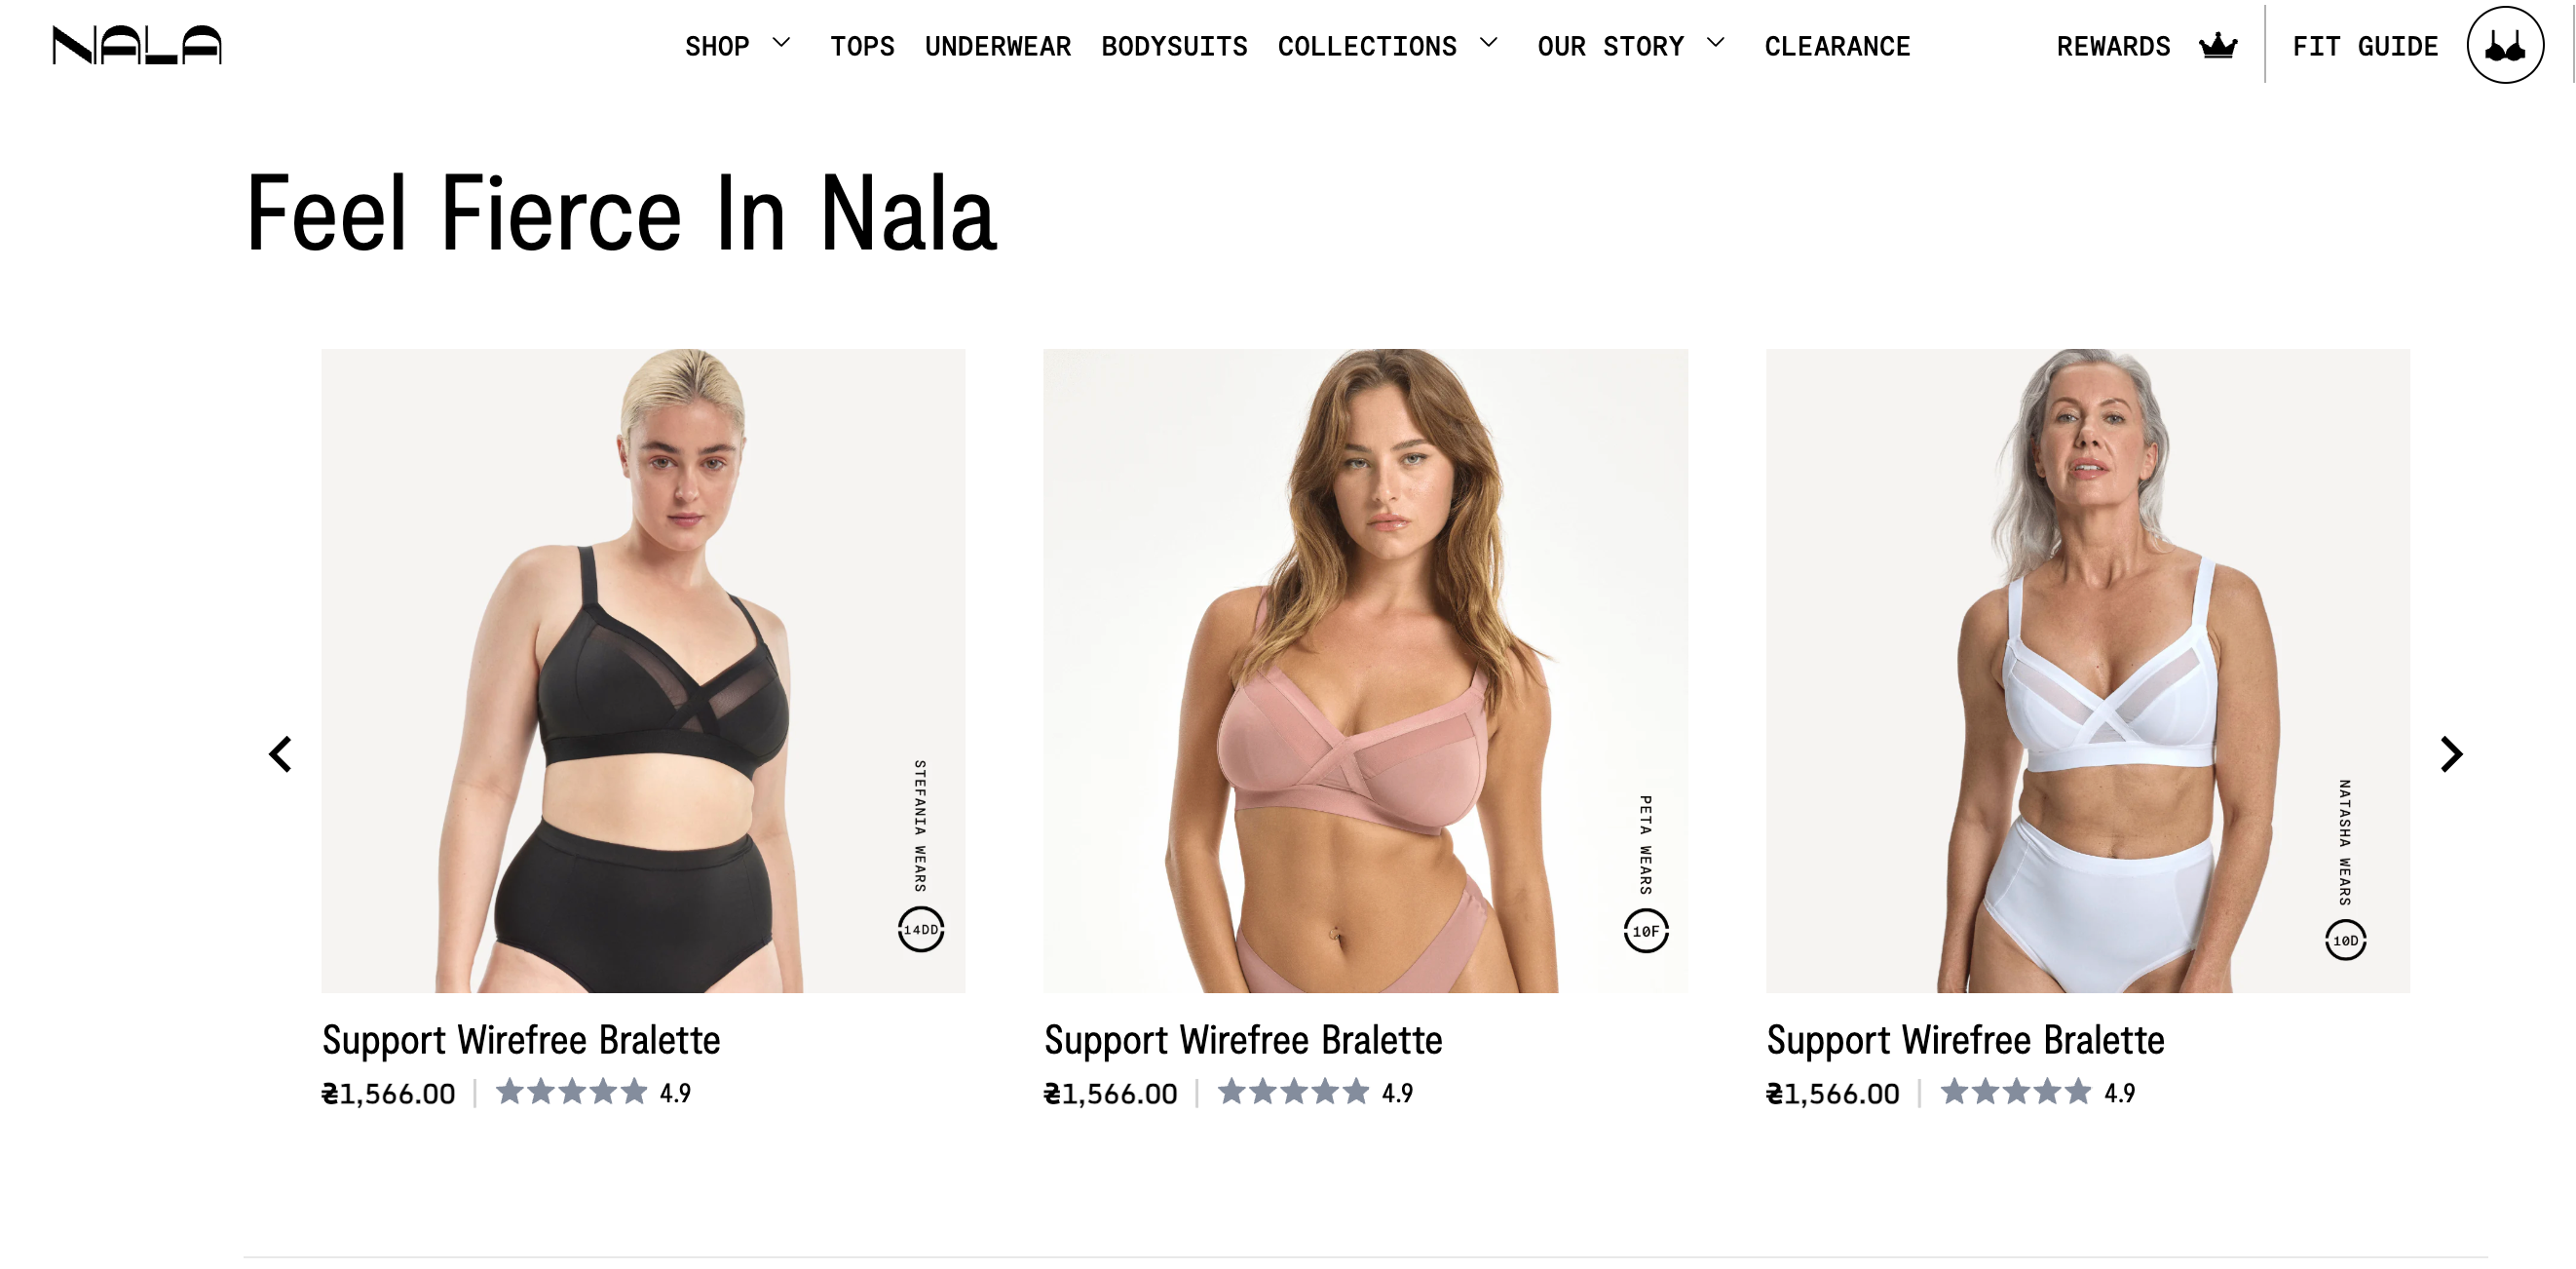Click the Rewards crown icon
This screenshot has width=2576, height=1269.
[x=2217, y=45]
